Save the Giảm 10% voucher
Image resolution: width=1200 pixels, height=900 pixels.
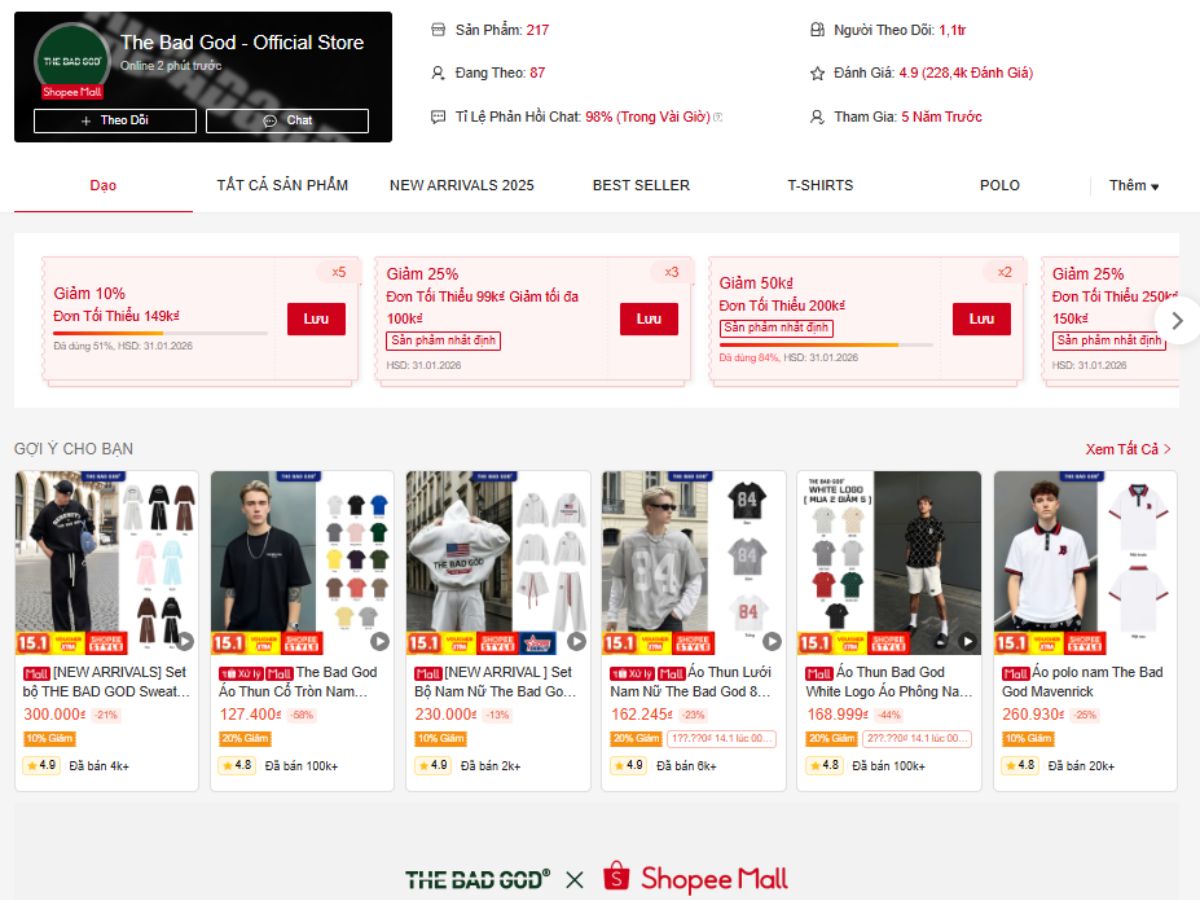click(x=316, y=319)
